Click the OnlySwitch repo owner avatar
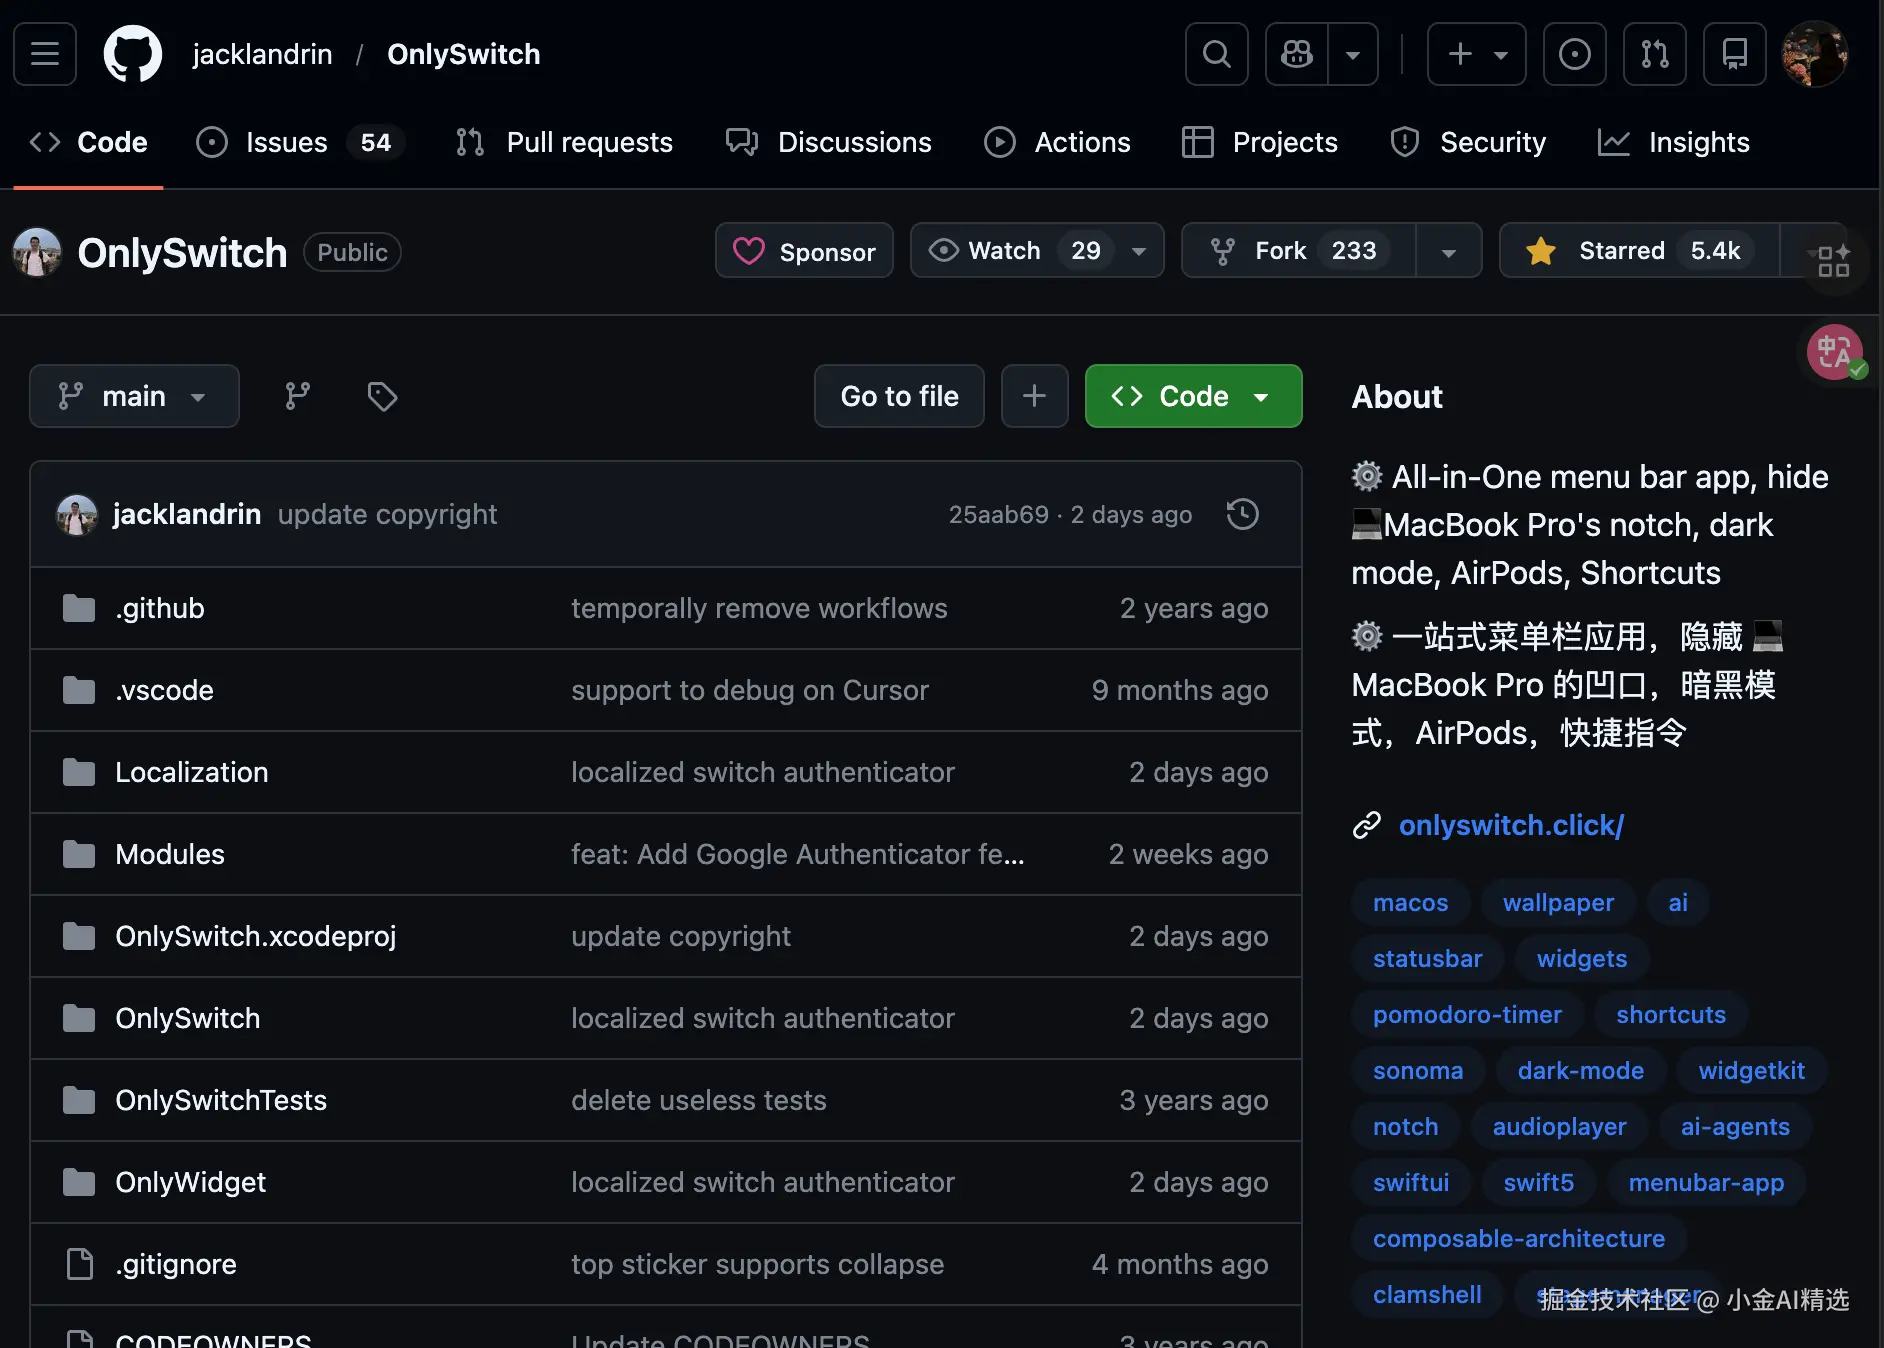Screen dimensions: 1884x1348 pyautogui.click(x=37, y=252)
